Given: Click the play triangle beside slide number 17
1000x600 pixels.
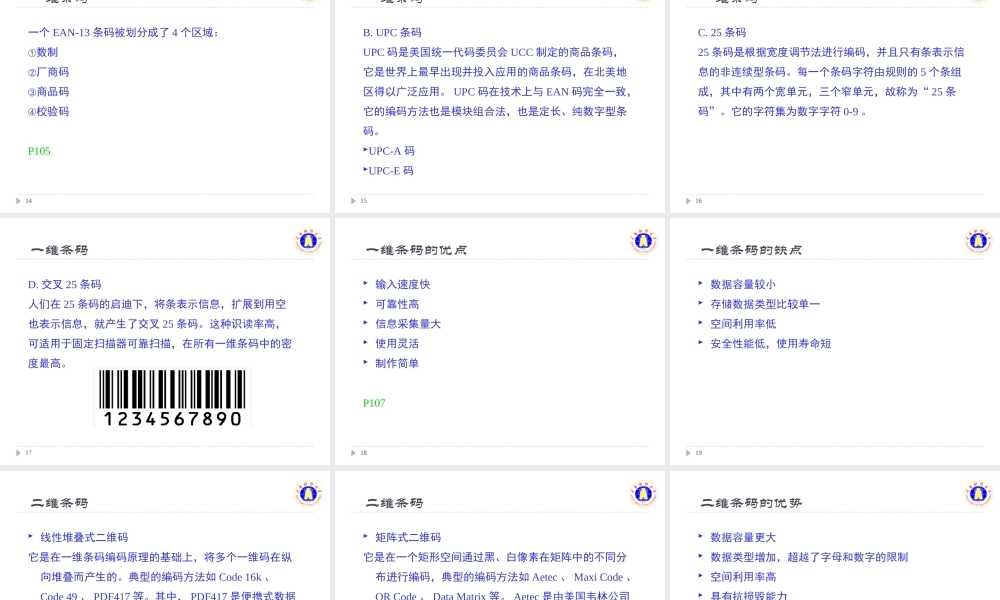Looking at the screenshot, I should pos(17,452).
